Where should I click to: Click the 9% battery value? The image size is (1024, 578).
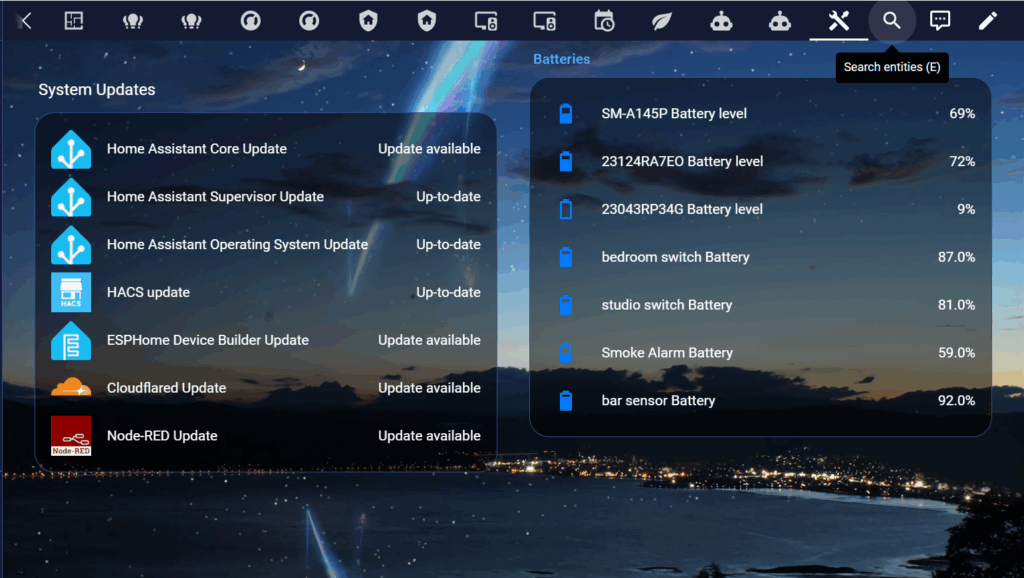click(966, 209)
